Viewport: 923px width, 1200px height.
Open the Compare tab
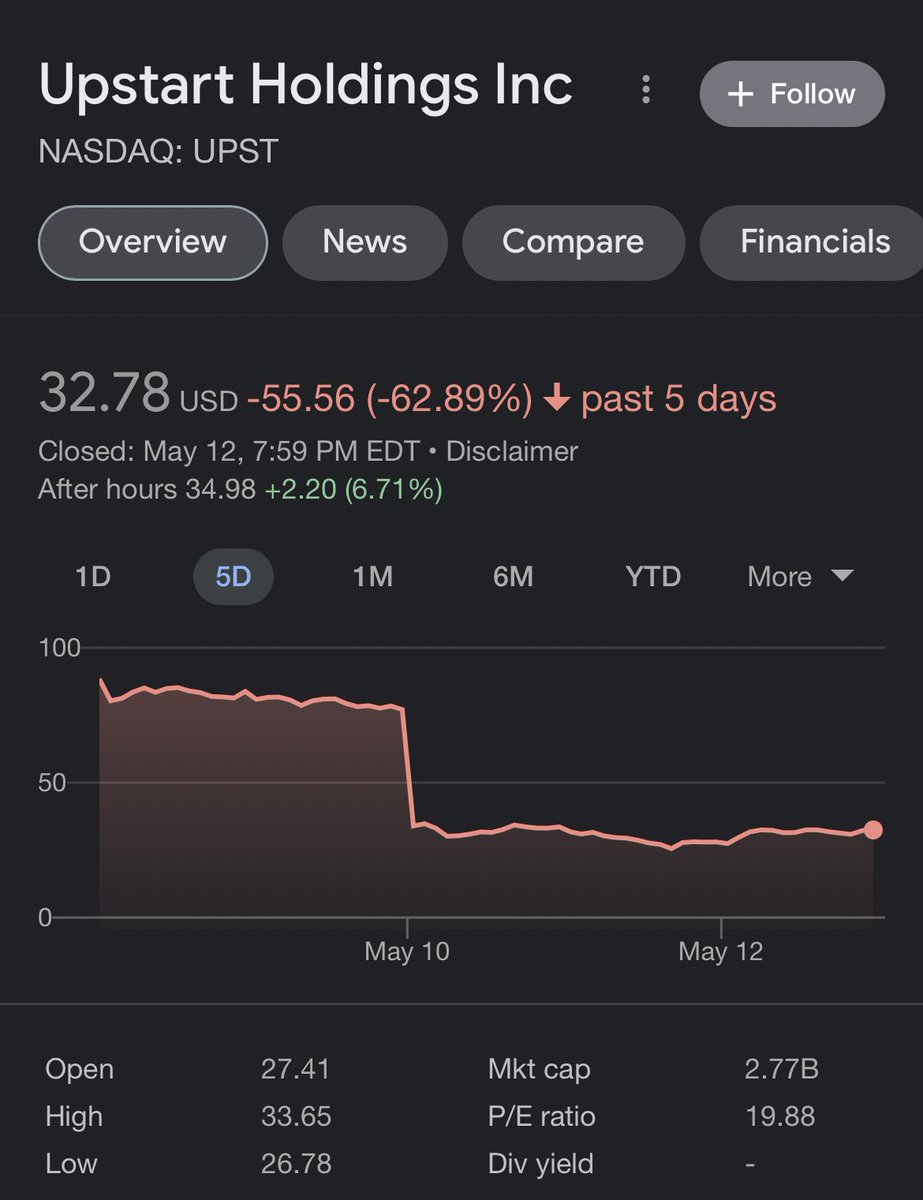pos(573,242)
